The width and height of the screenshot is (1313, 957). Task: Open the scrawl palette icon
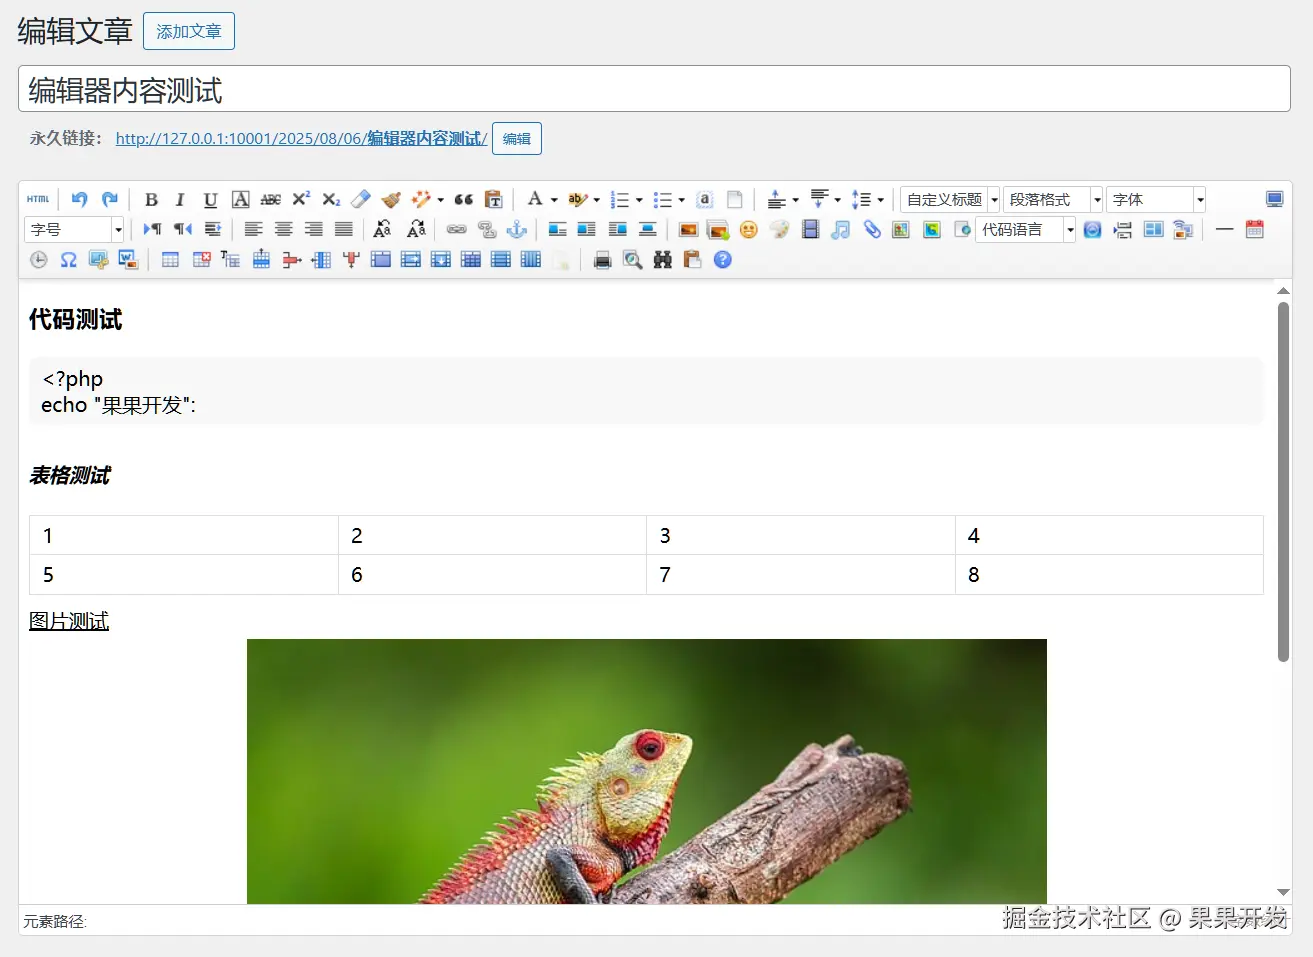pyautogui.click(x=780, y=230)
